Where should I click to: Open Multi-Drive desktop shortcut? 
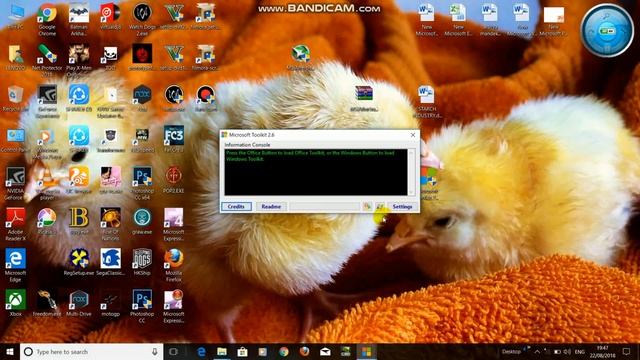coord(79,302)
